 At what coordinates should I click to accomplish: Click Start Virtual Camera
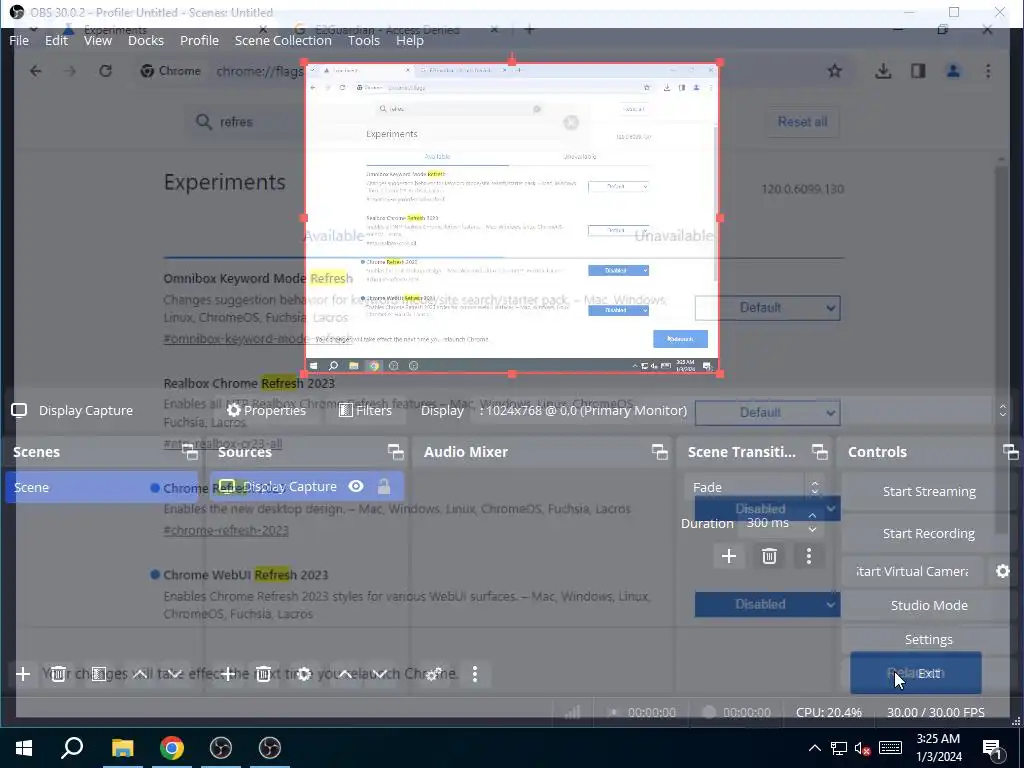912,571
